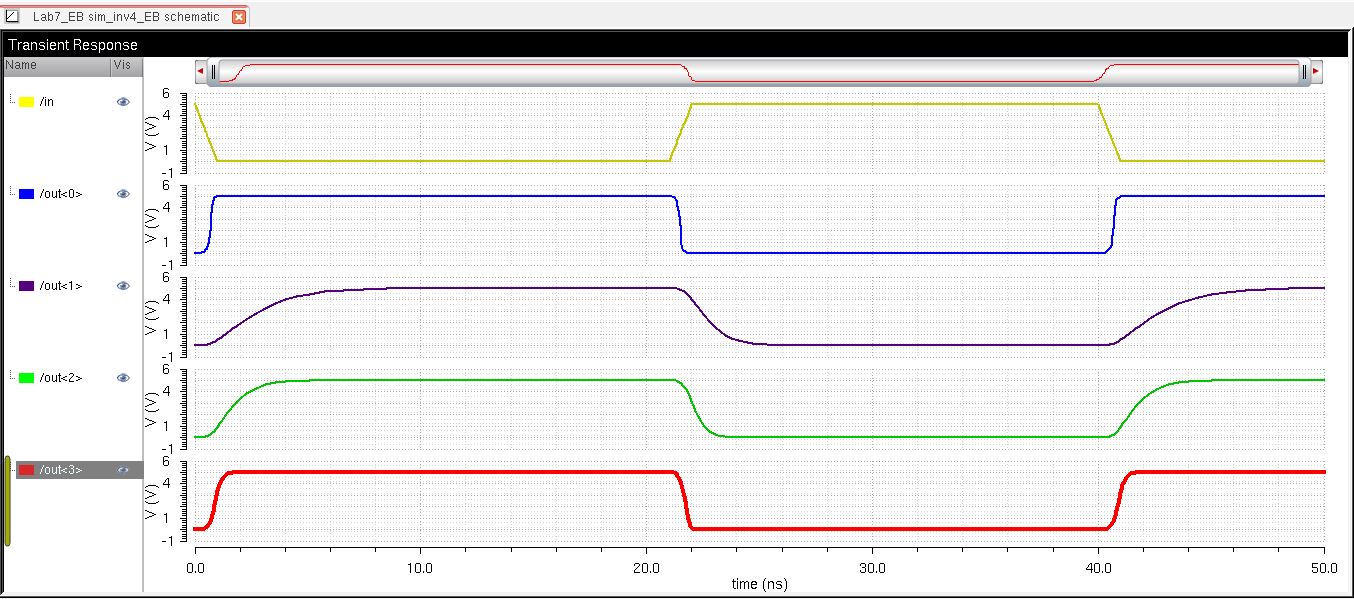Click the blue /out<0> color swatch
This screenshot has height=599, width=1354.
pyautogui.click(x=27, y=194)
